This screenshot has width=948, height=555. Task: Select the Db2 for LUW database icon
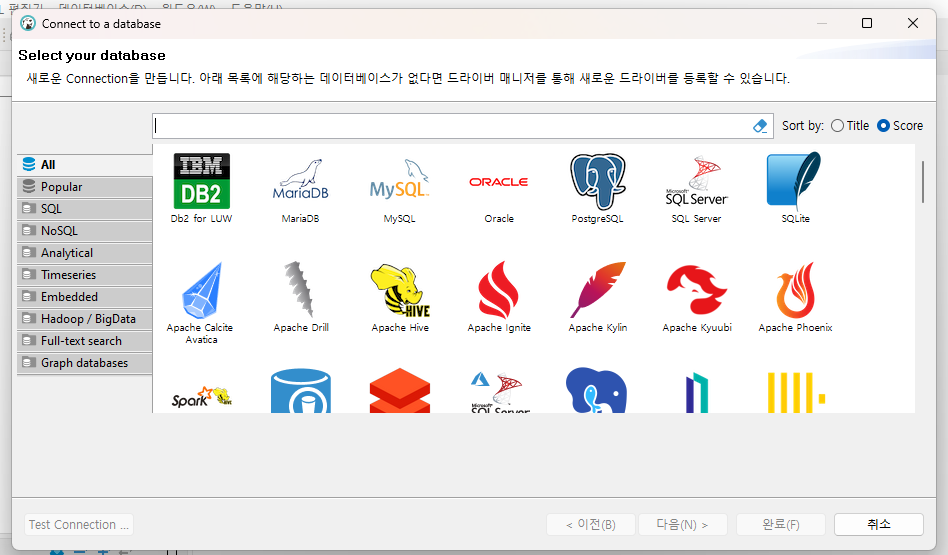click(201, 181)
